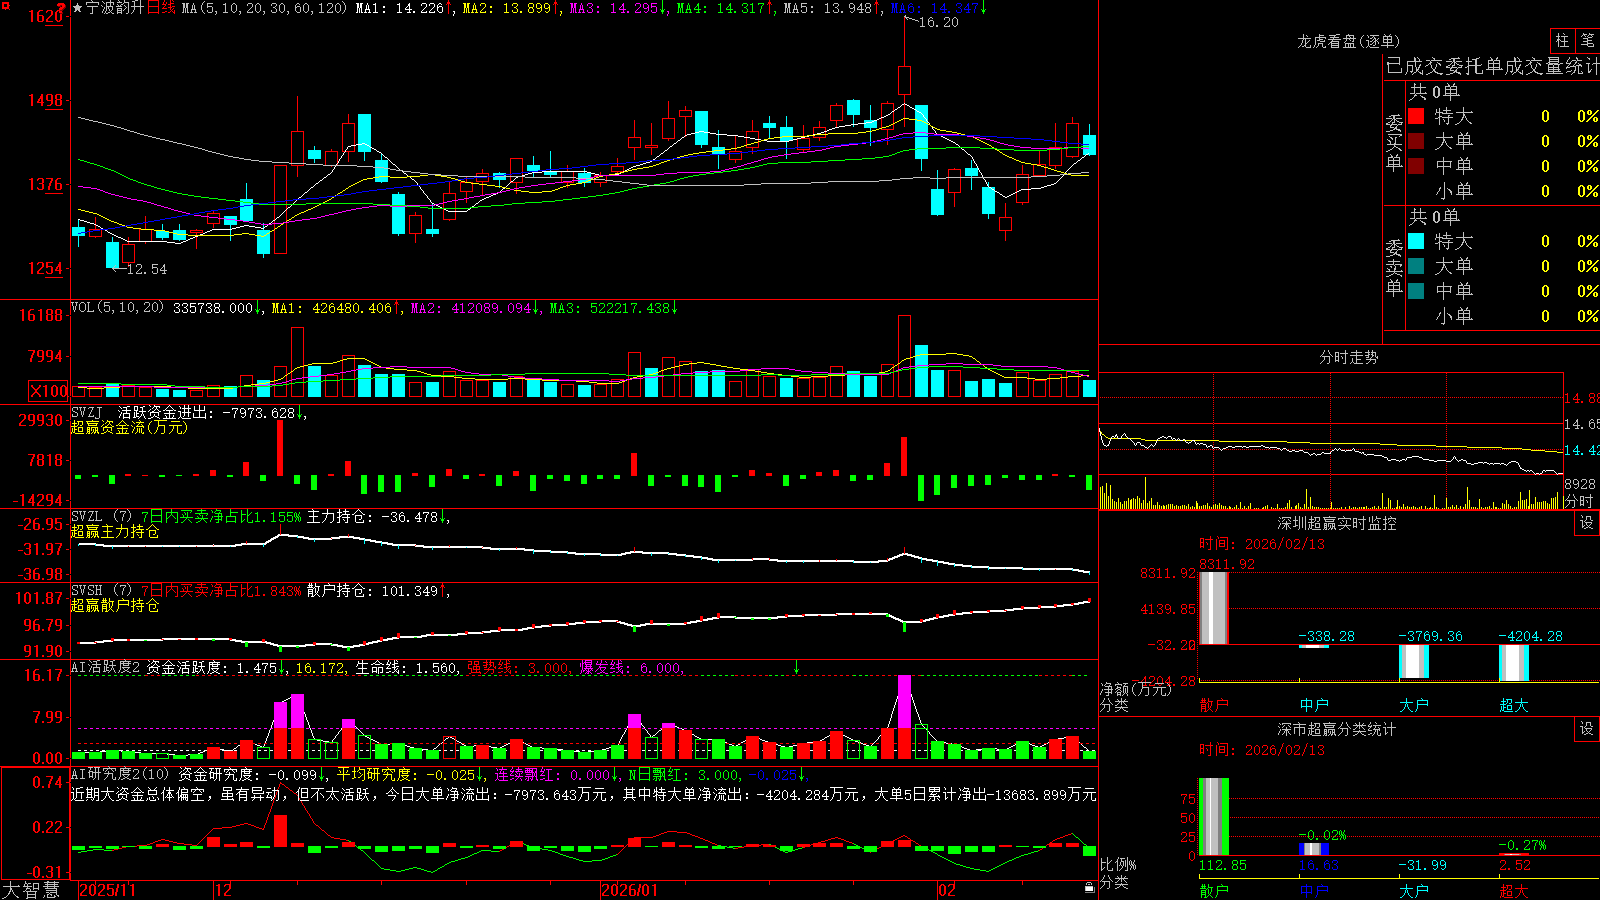Click the 散户 label in 实时监控 chart
Image resolution: width=1600 pixels, height=900 pixels.
pyautogui.click(x=1214, y=705)
